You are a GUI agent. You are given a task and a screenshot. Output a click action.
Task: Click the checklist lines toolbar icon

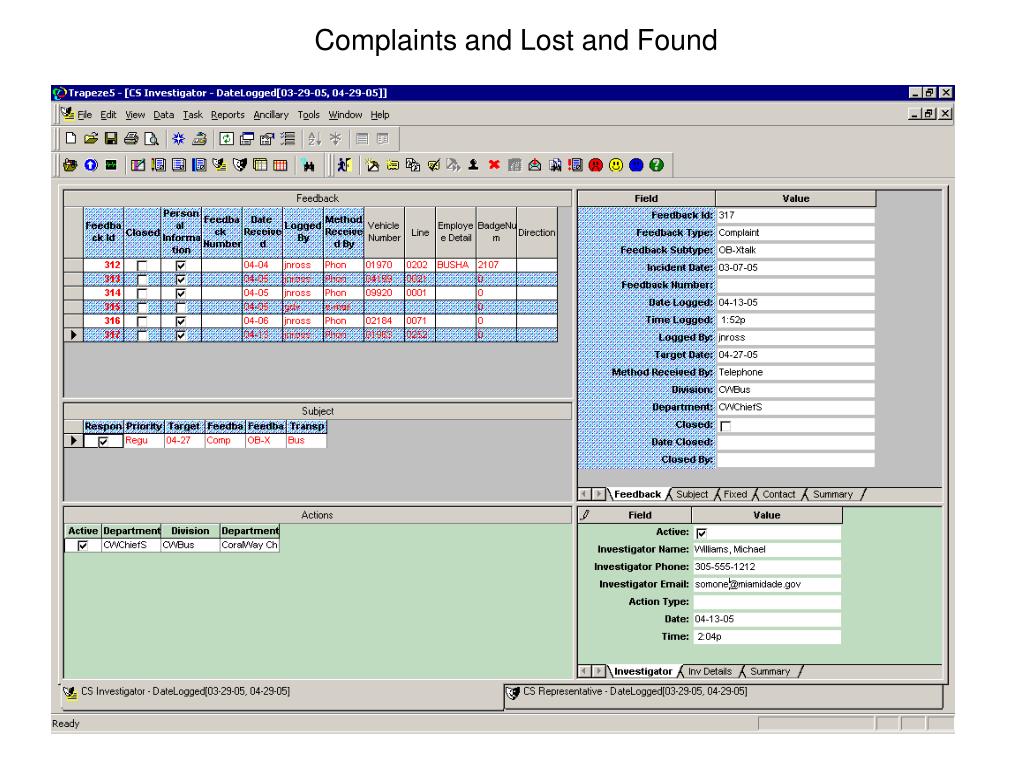click(x=288, y=138)
